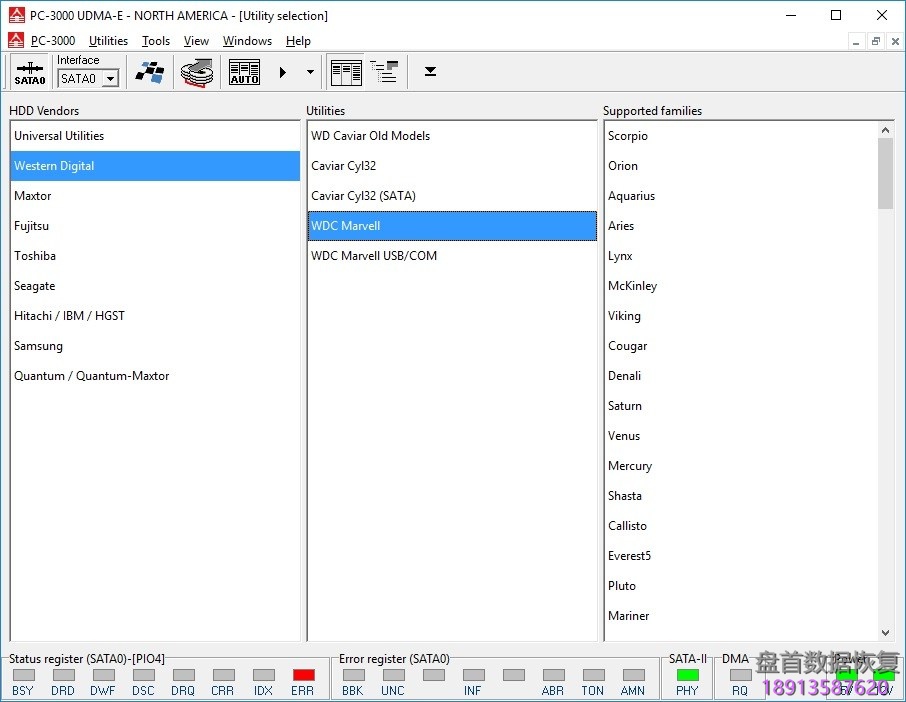Viewport: 906px width, 702px height.
Task: Click the red ERR status indicator
Action: (303, 676)
